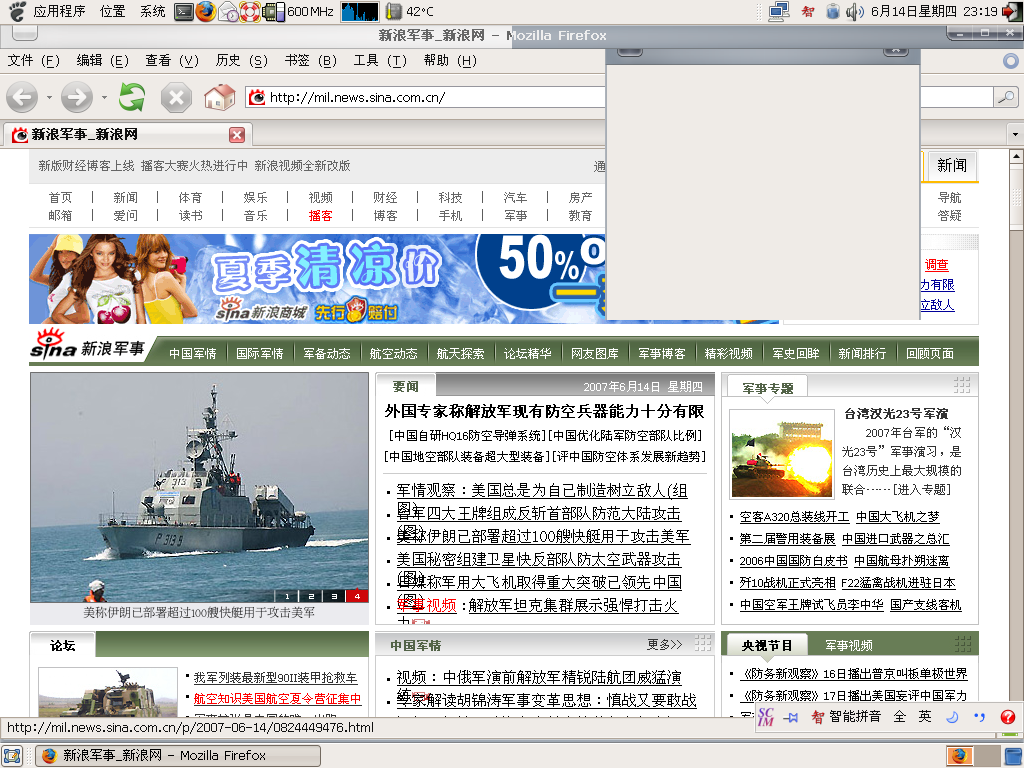Click the logout door icon in top panel
This screenshot has height=768, width=1024.
click(1012, 11)
